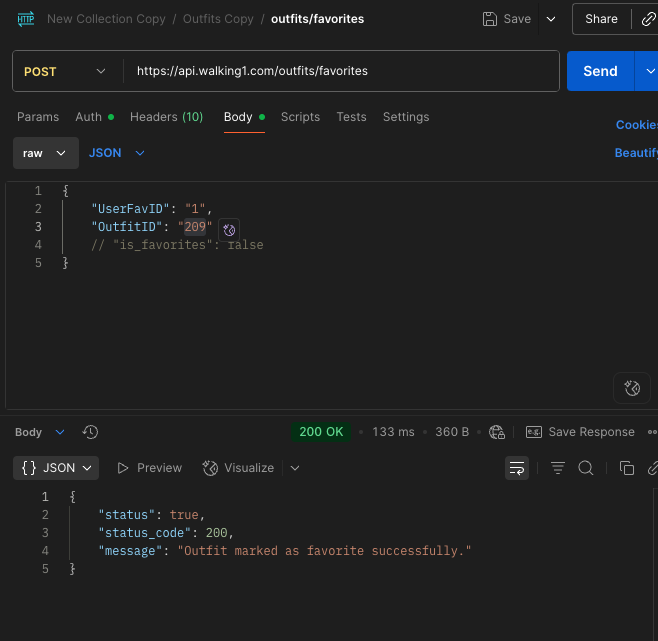658x641 pixels.
Task: Click the network globe lock icon
Action: click(x=497, y=432)
